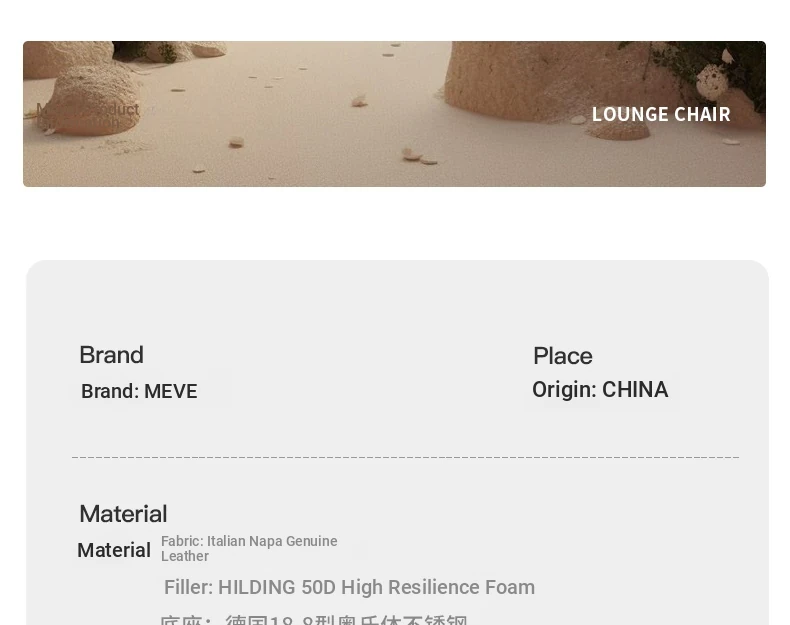Select the Filler HILDING 50D foam line
Image resolution: width=790 pixels, height=625 pixels.
click(x=349, y=587)
